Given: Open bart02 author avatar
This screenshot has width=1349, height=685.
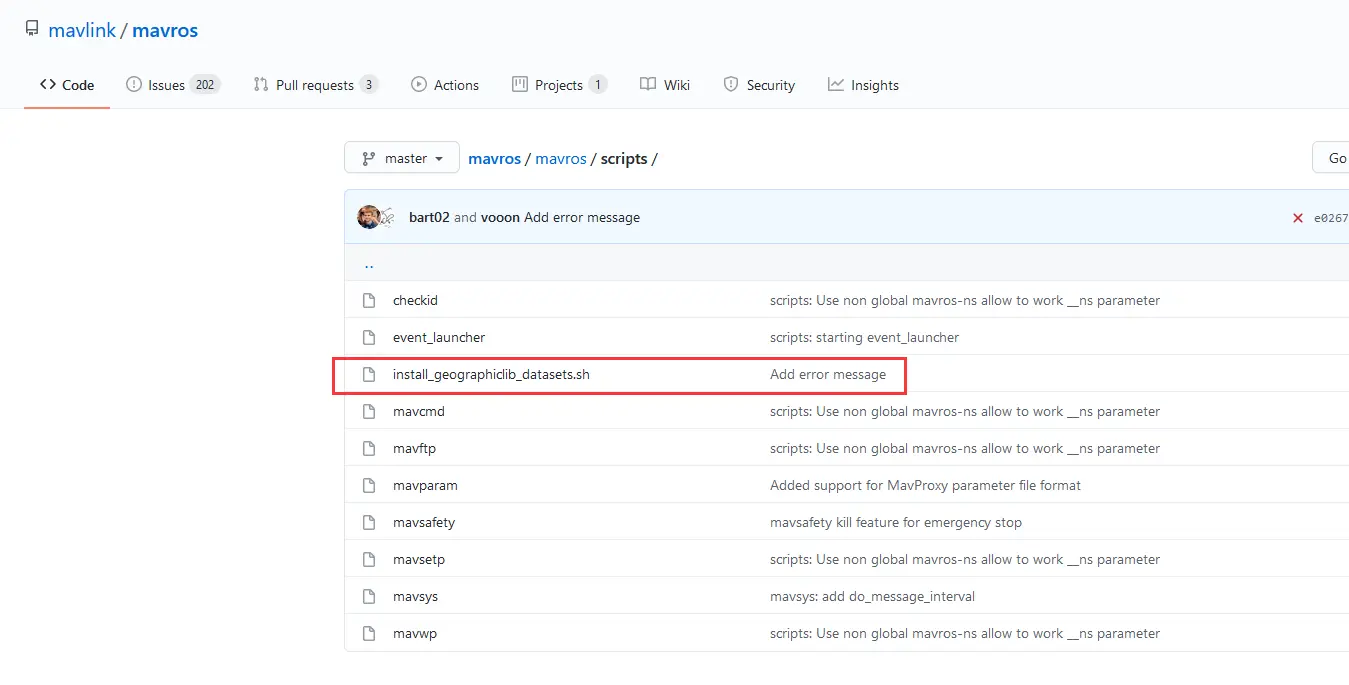Looking at the screenshot, I should click(369, 217).
